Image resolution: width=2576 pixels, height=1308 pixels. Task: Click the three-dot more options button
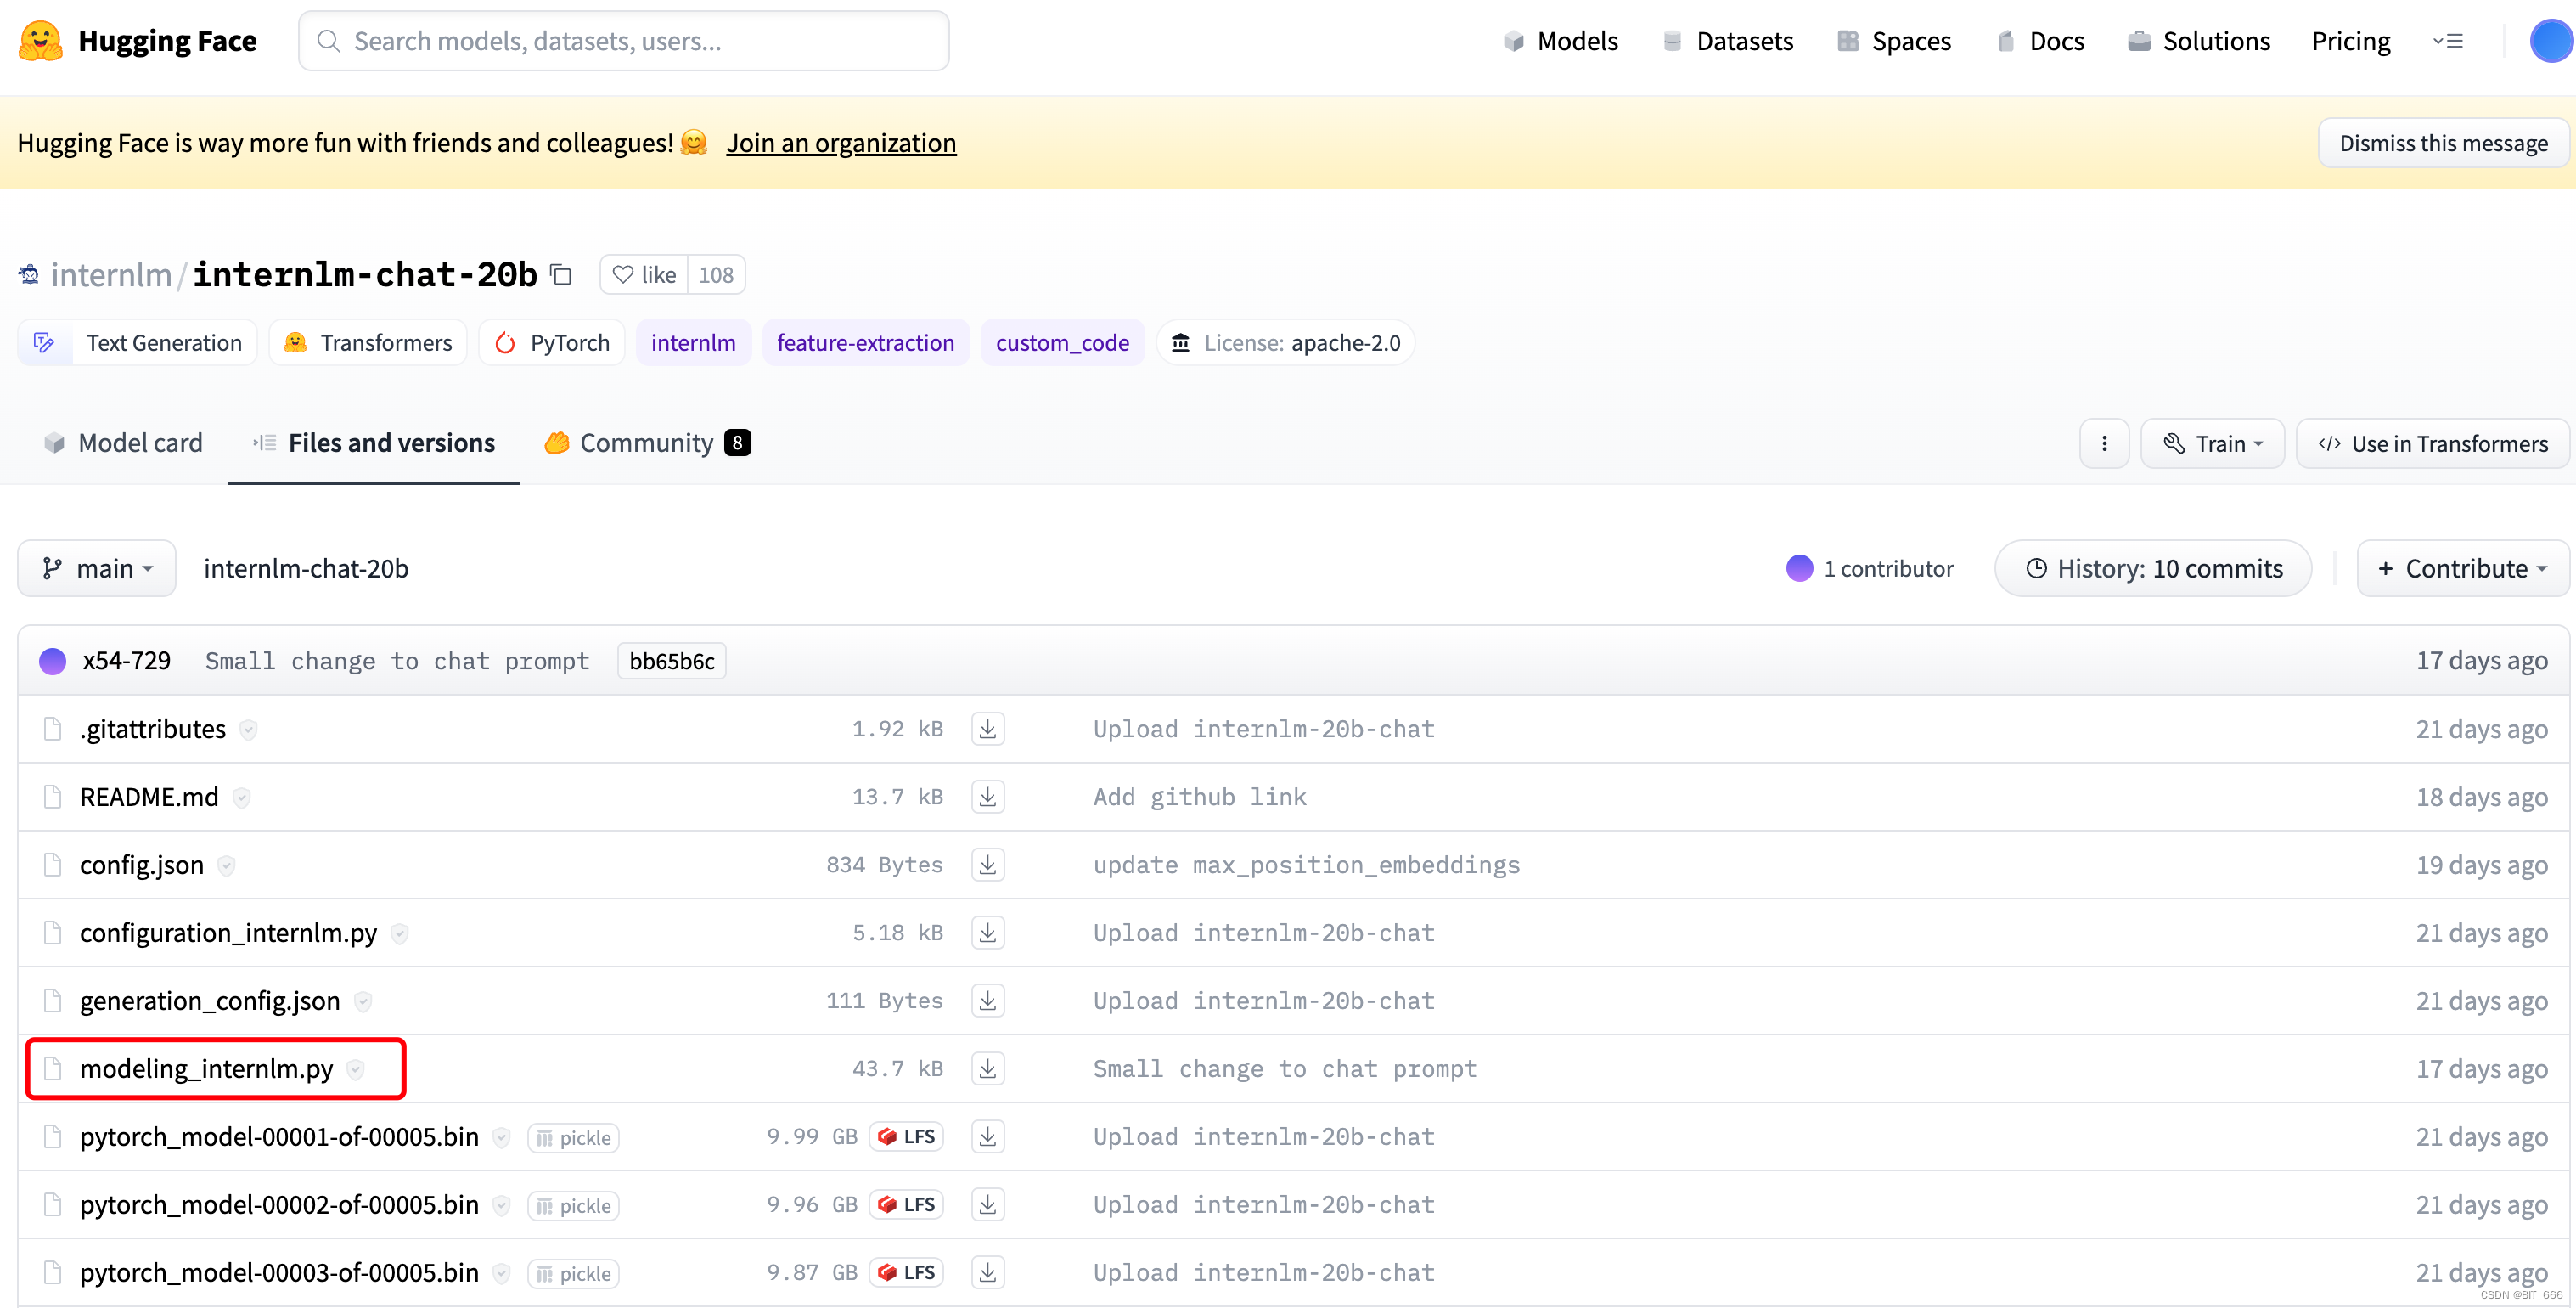(2104, 444)
